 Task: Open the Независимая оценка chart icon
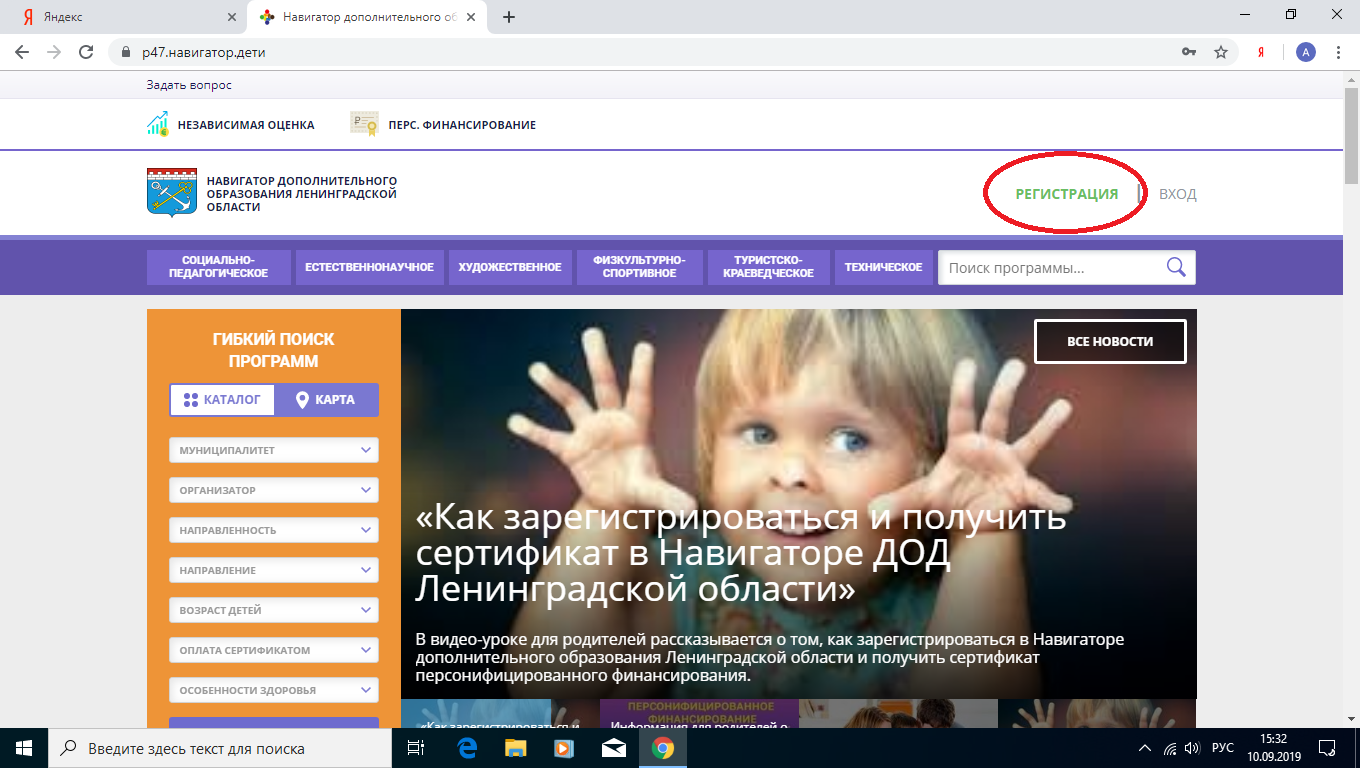[158, 124]
